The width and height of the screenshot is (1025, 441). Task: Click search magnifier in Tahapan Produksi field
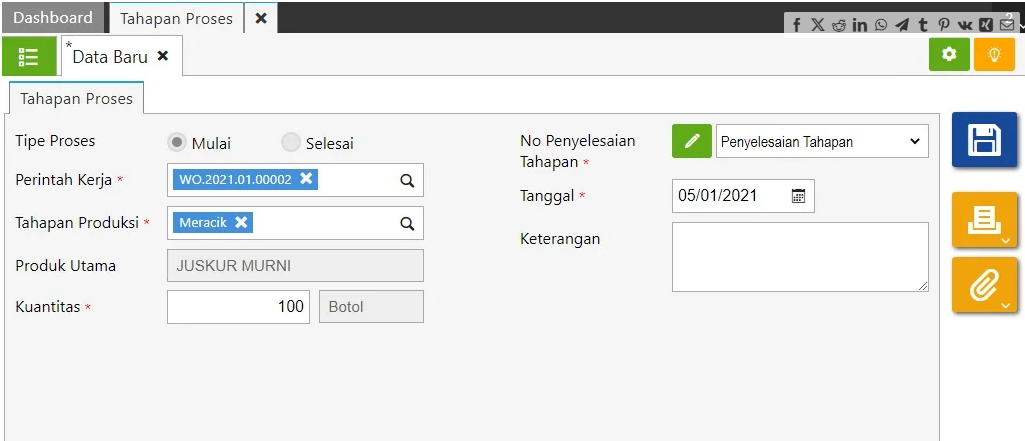click(407, 224)
